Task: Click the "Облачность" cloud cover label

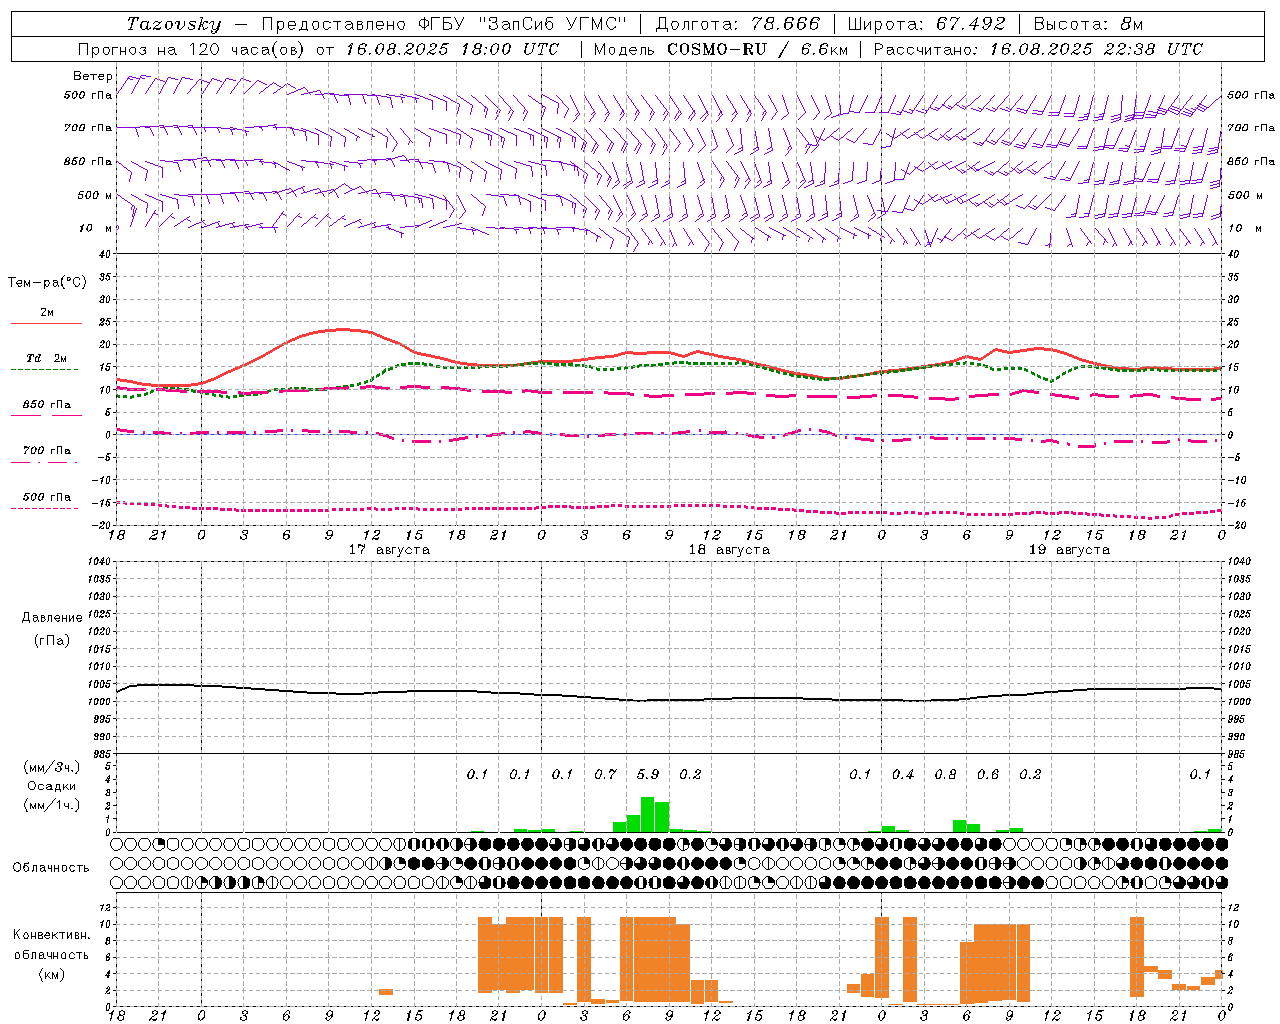Action: coord(51,868)
